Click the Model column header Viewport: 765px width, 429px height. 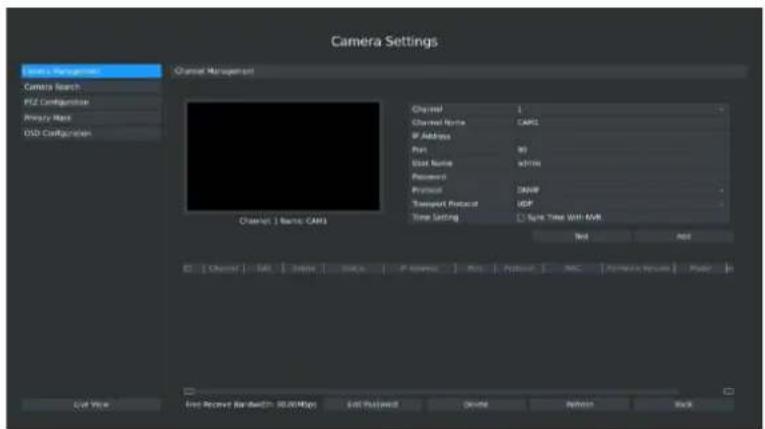(700, 269)
